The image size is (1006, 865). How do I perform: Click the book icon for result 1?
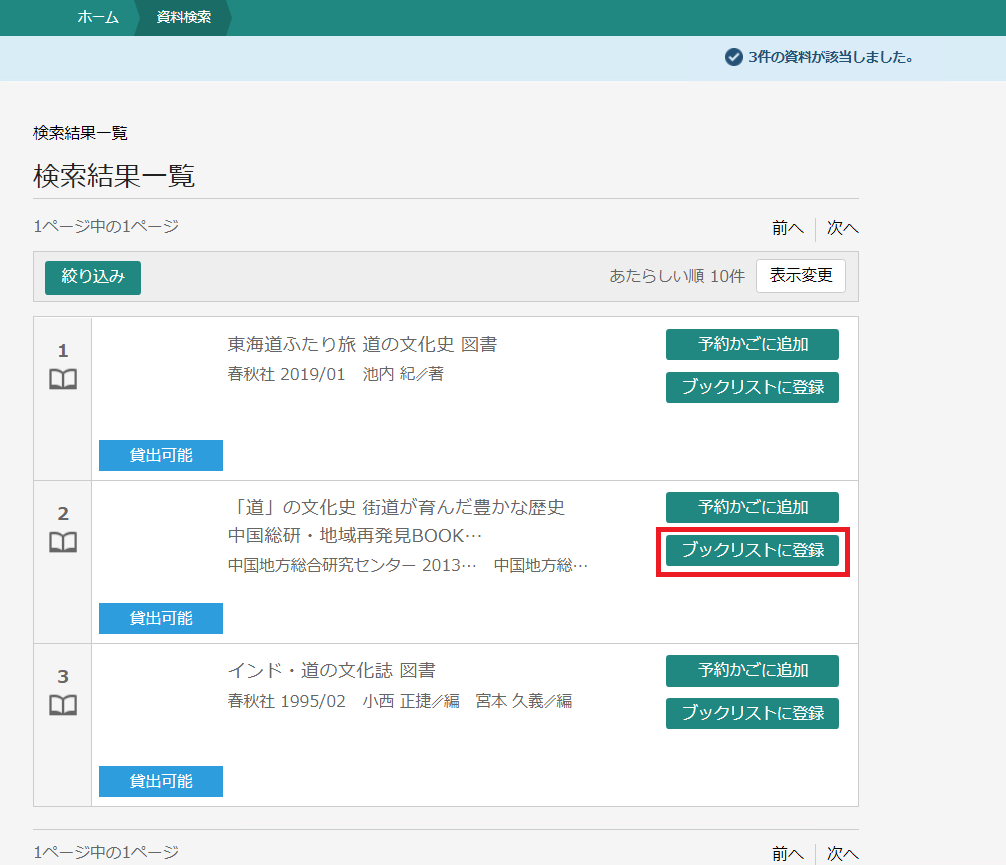pos(63,380)
